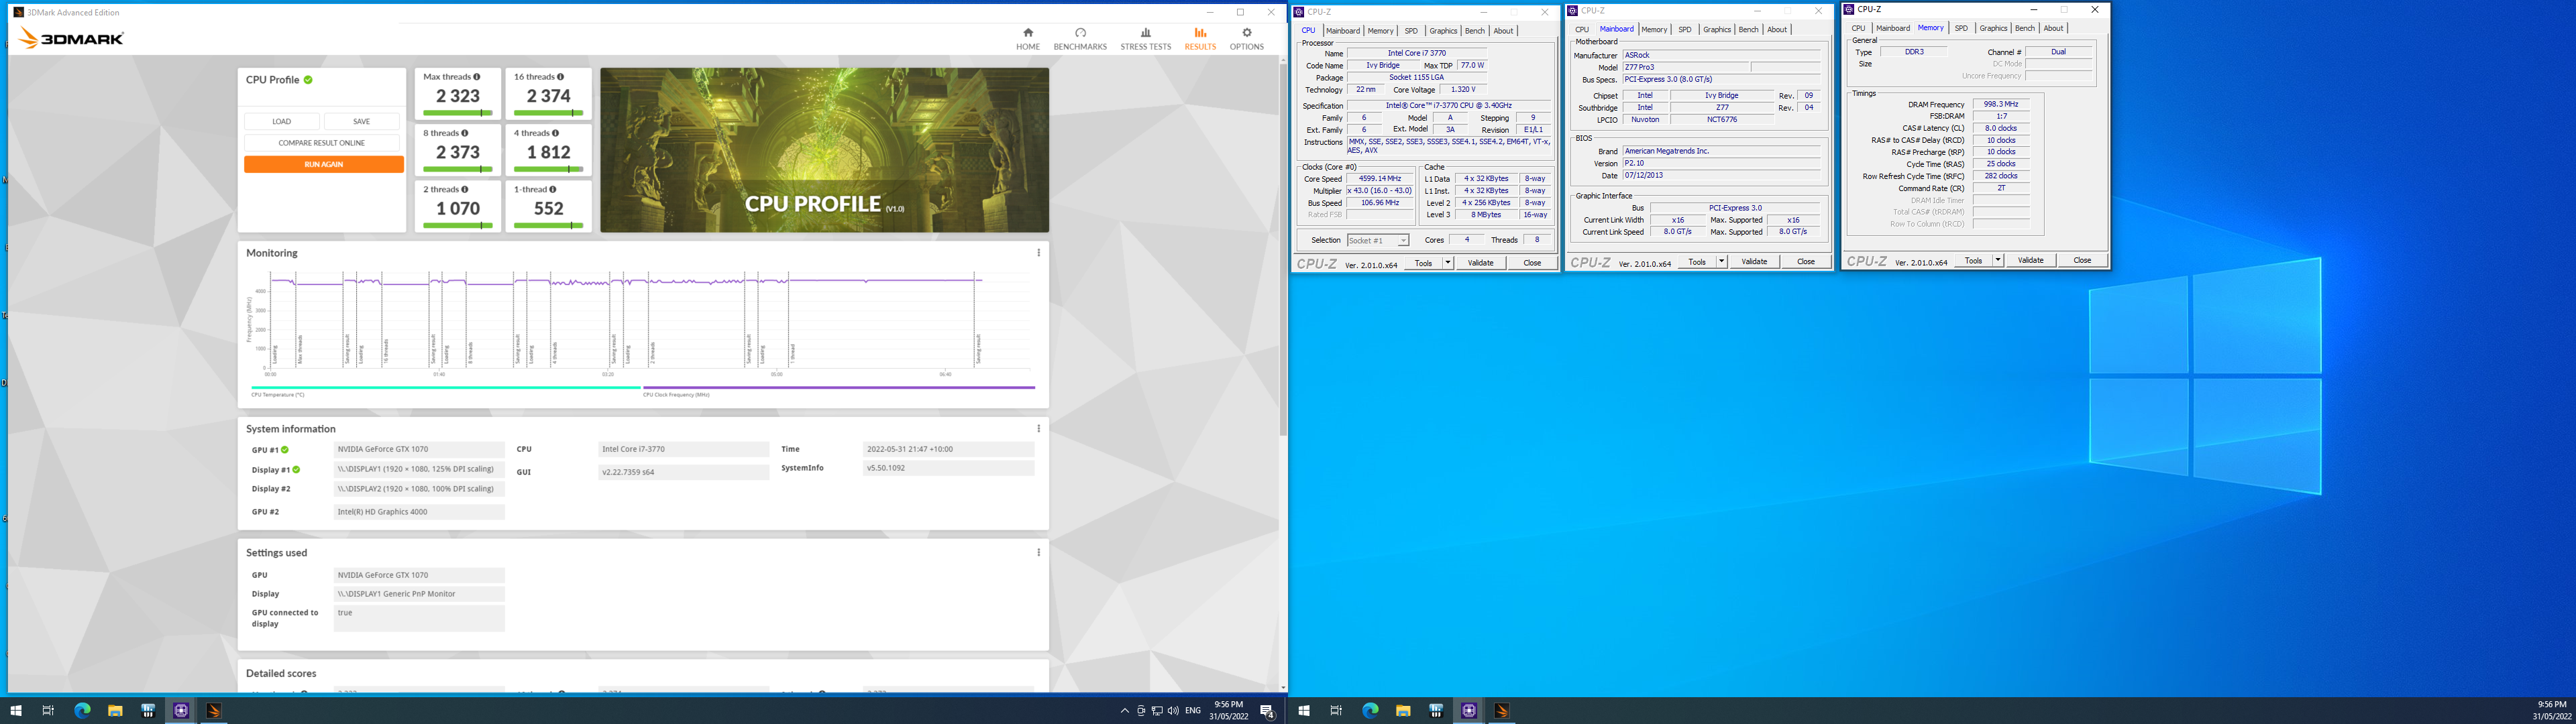Click Tools button in the Mainboard CPU-Z window
2576x724 pixels.
pyautogui.click(x=1697, y=262)
